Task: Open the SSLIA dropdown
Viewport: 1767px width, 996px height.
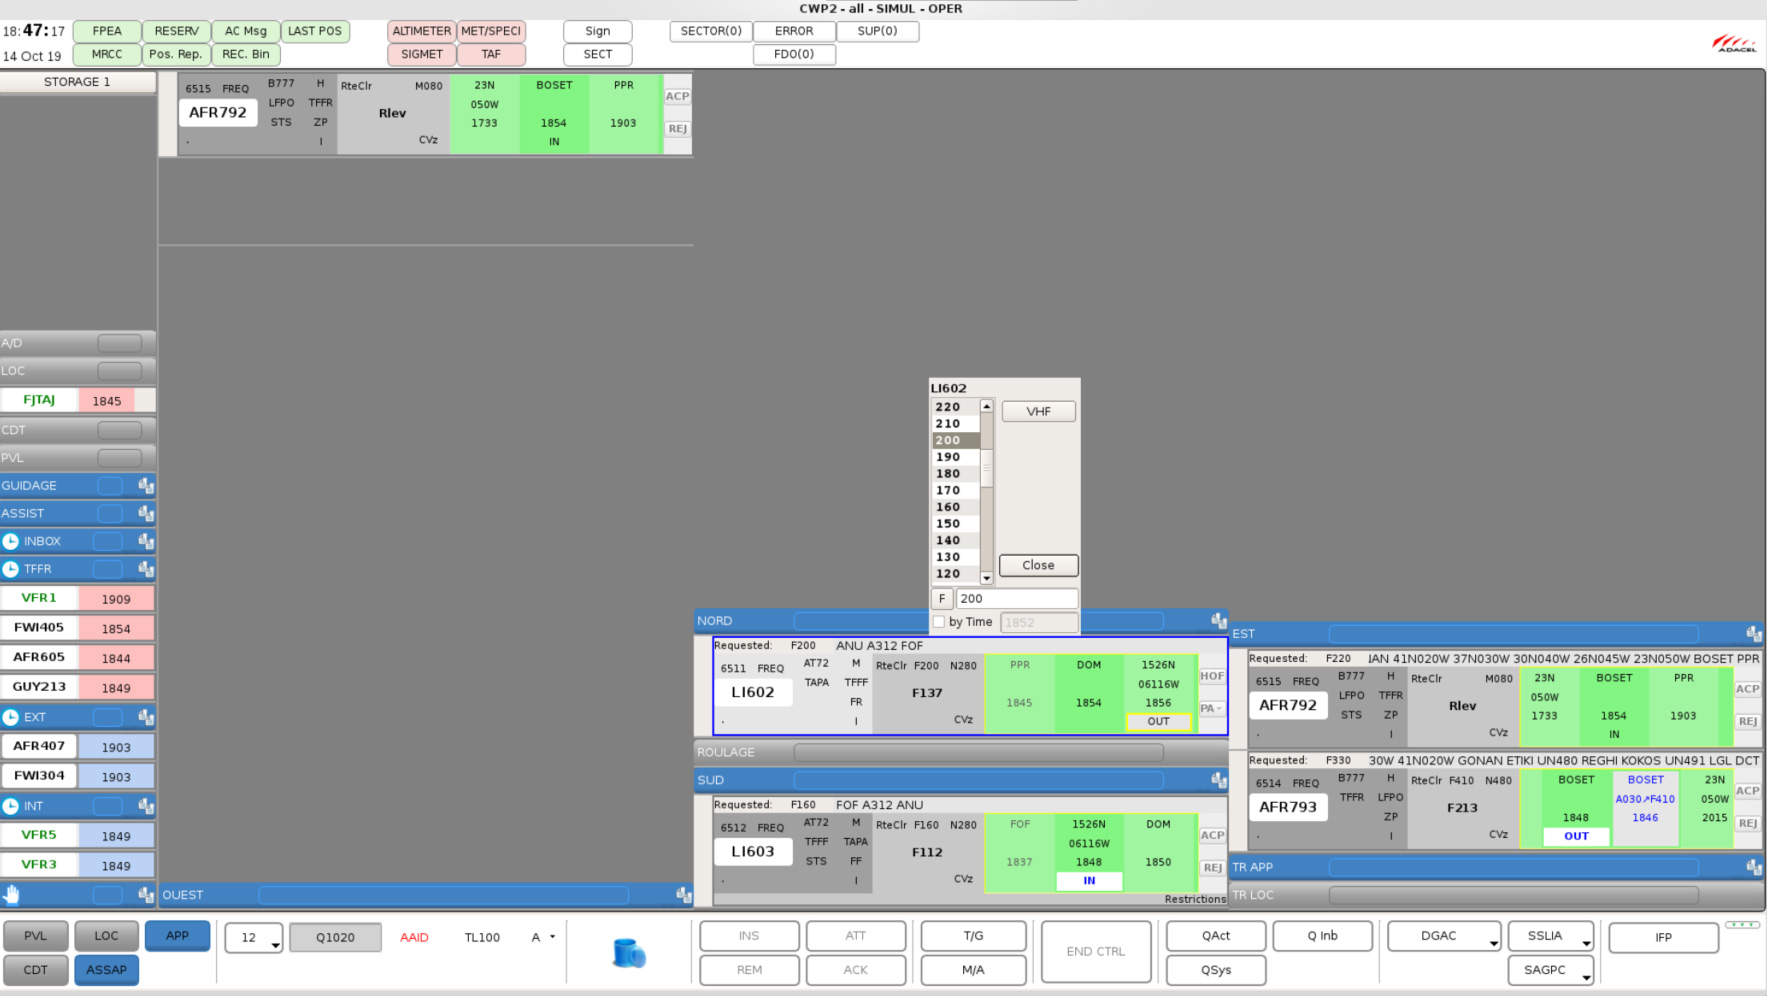Action: click(x=1551, y=936)
